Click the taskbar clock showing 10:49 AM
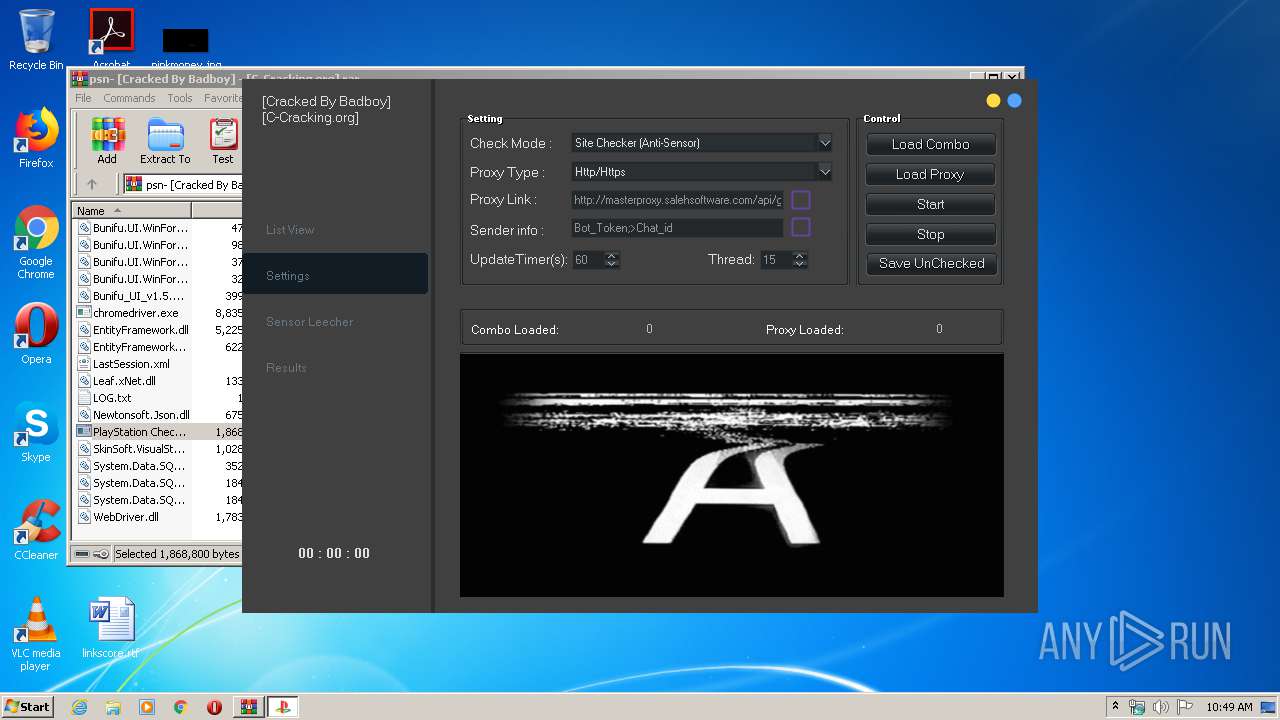This screenshot has height=720, width=1280. pyautogui.click(x=1229, y=707)
